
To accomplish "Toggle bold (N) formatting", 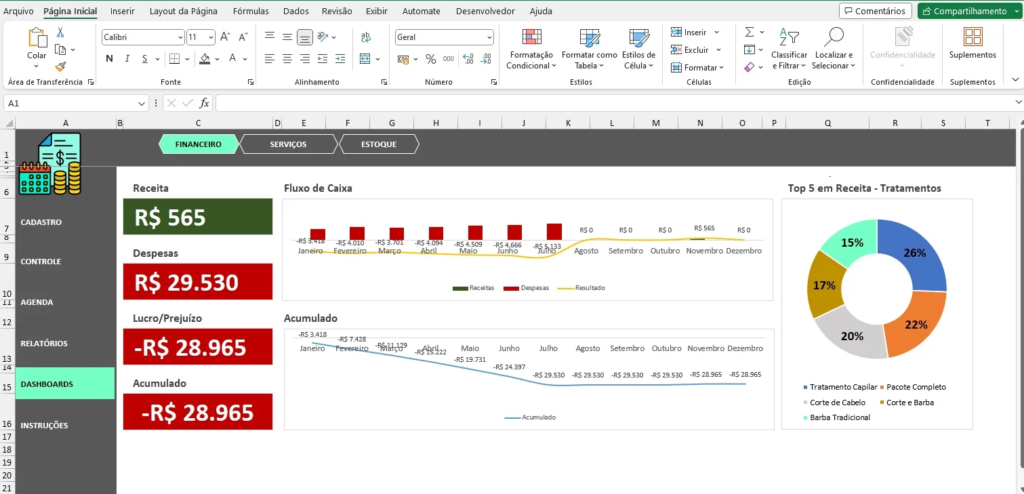I will pos(109,59).
